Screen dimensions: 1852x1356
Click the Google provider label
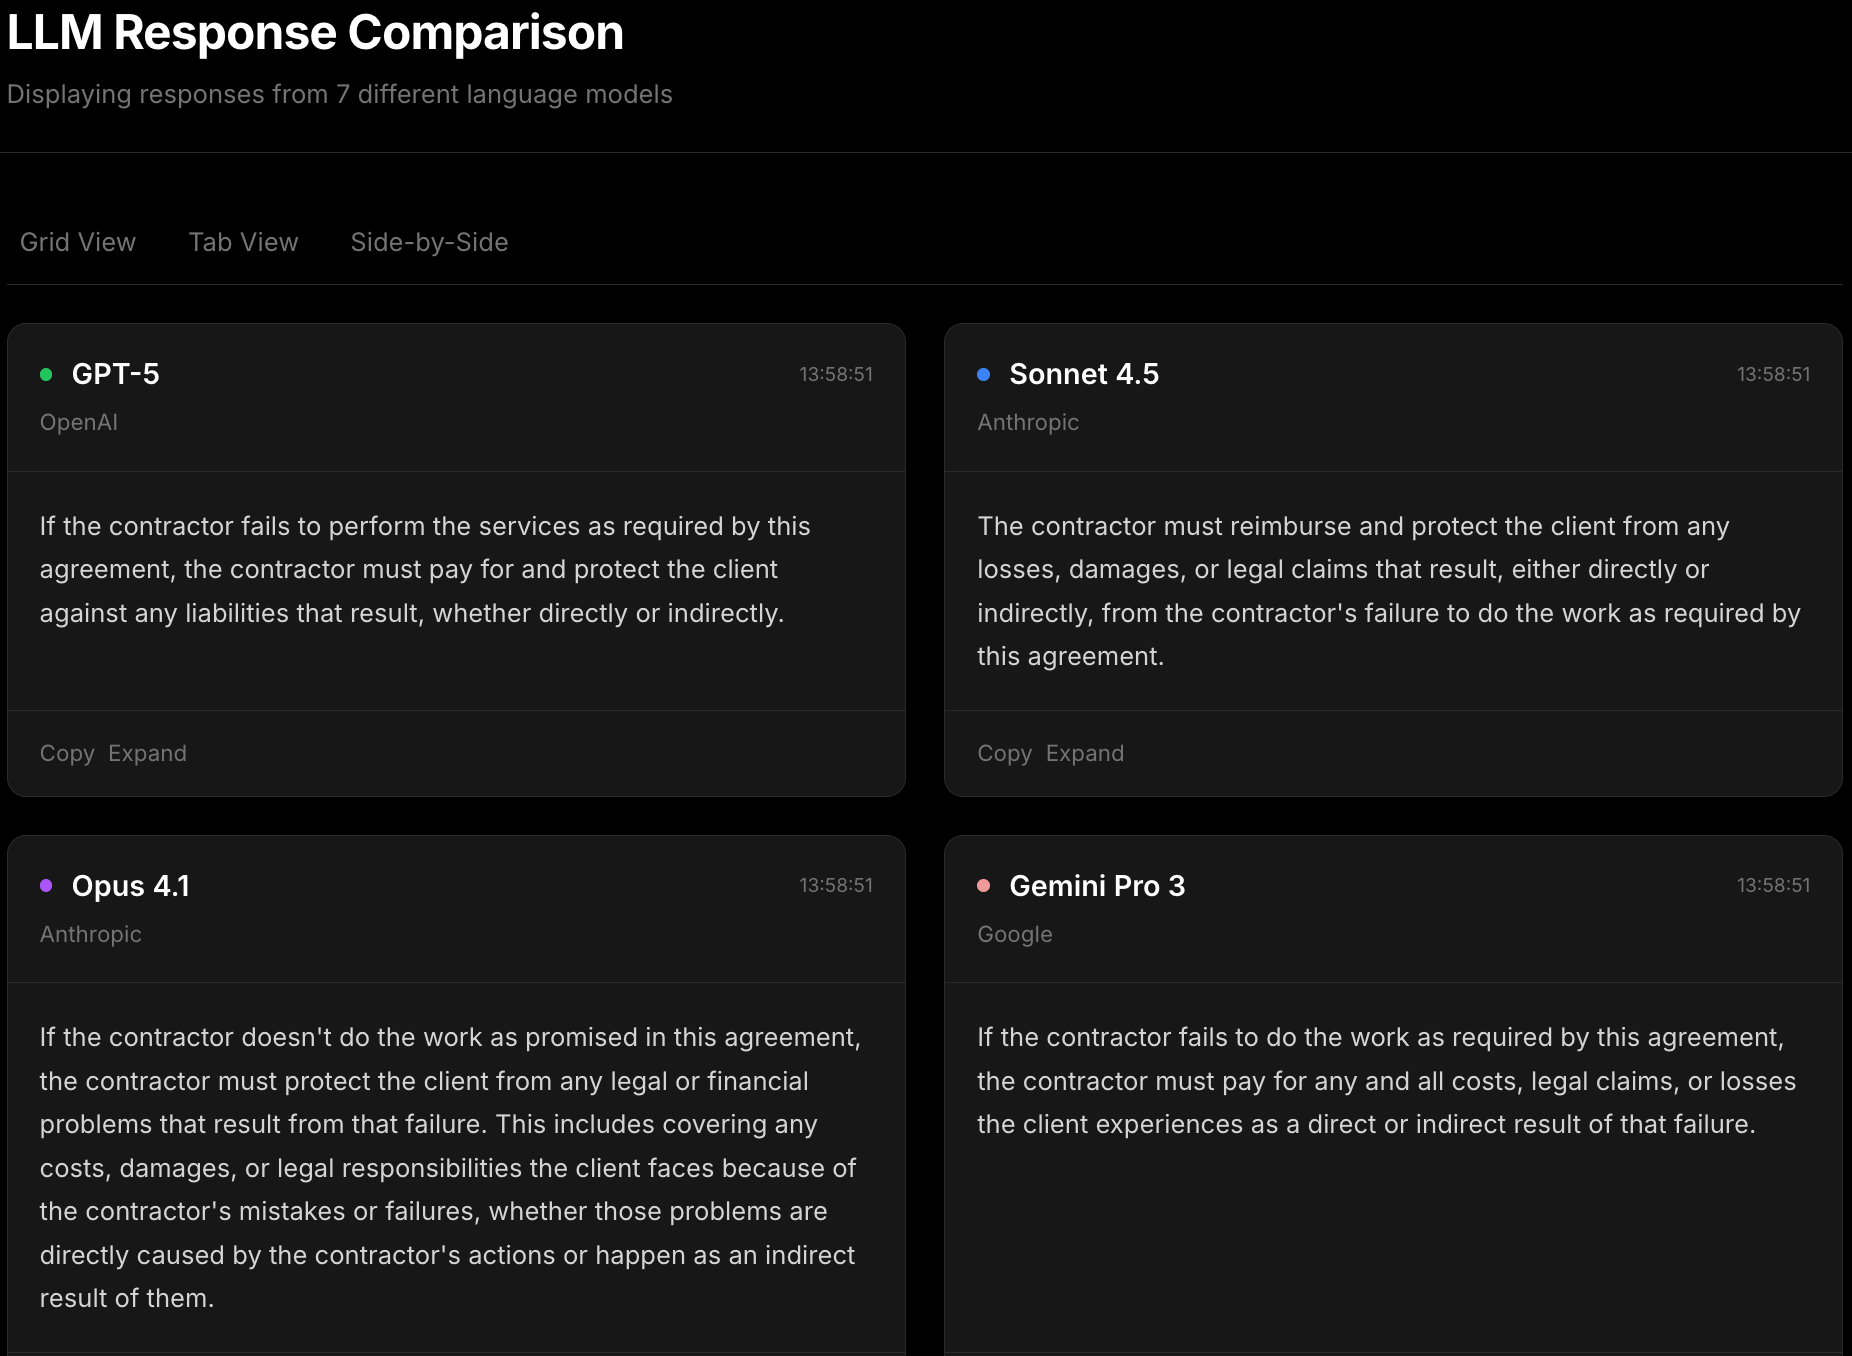(x=1015, y=935)
